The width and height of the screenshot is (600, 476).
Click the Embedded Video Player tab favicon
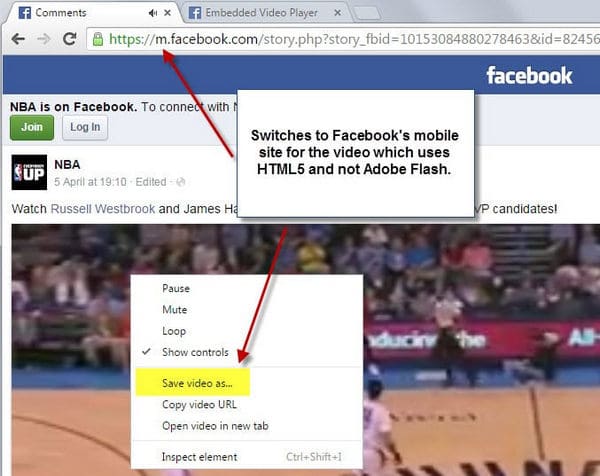pos(195,13)
